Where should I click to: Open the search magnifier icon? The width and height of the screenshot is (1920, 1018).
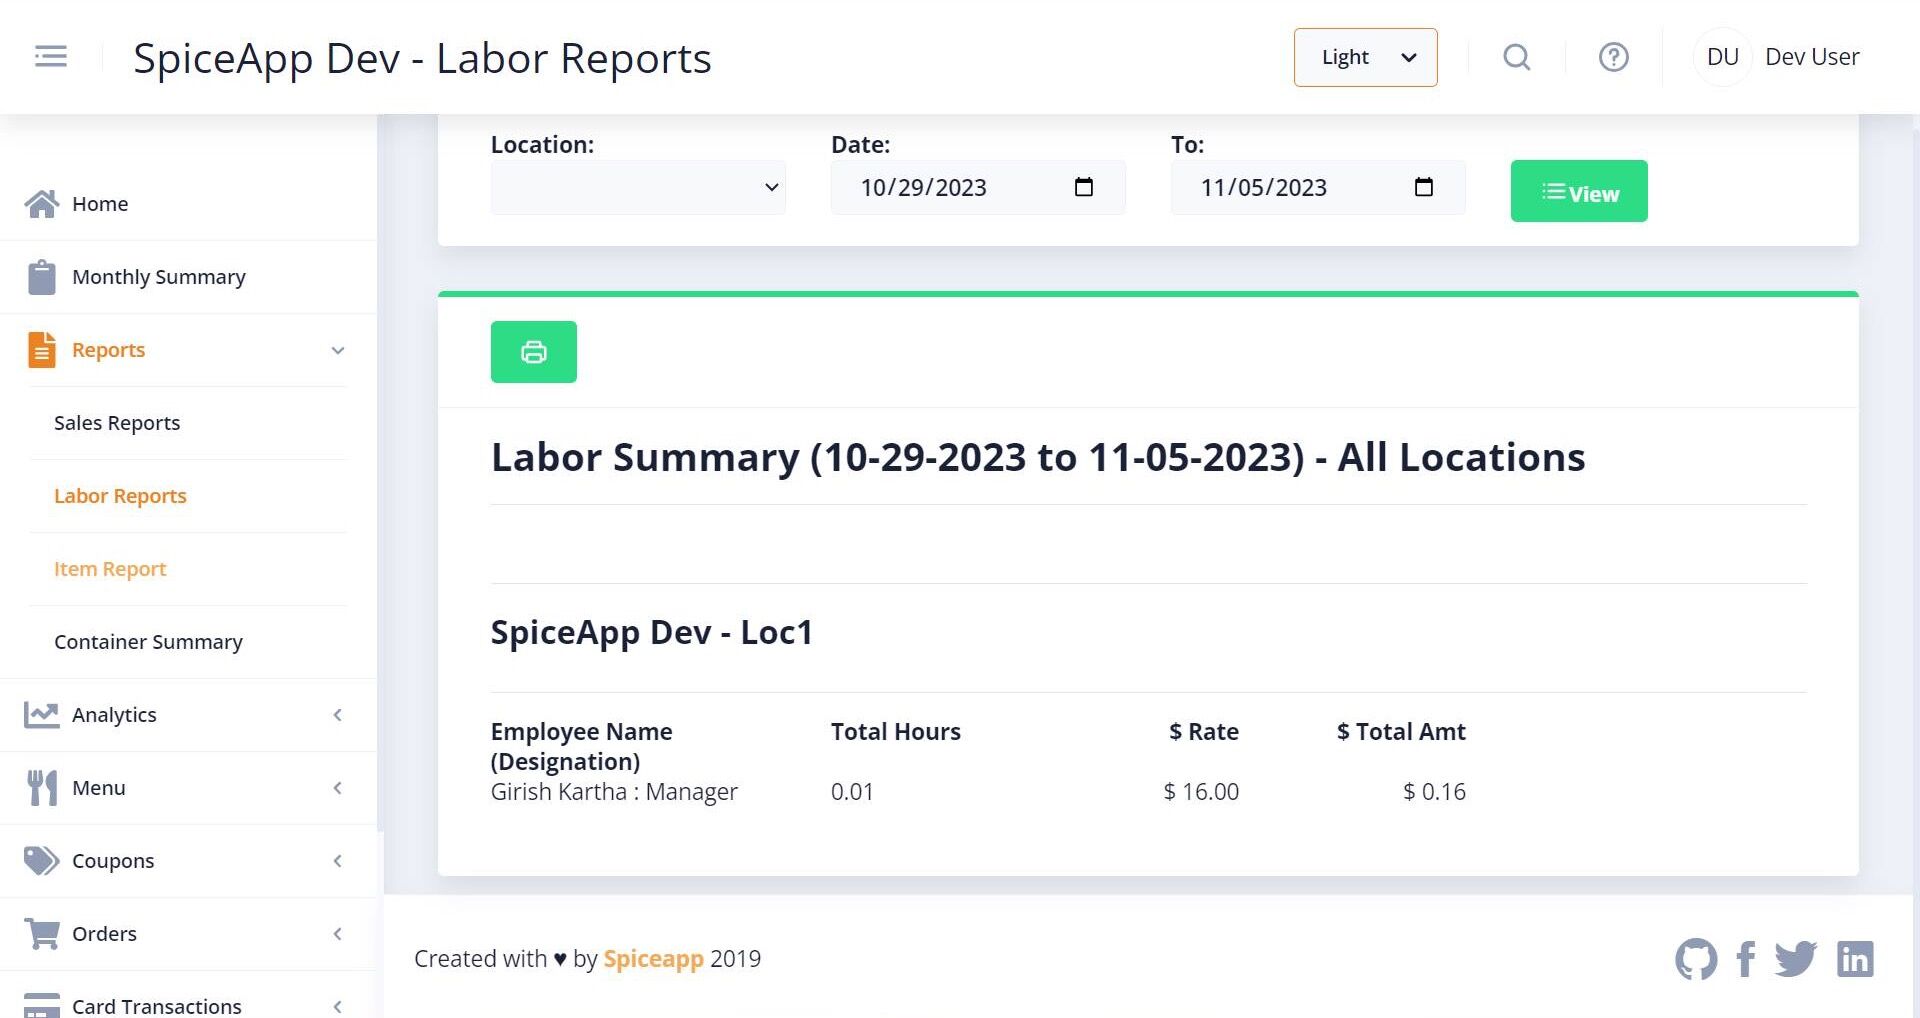click(1517, 57)
